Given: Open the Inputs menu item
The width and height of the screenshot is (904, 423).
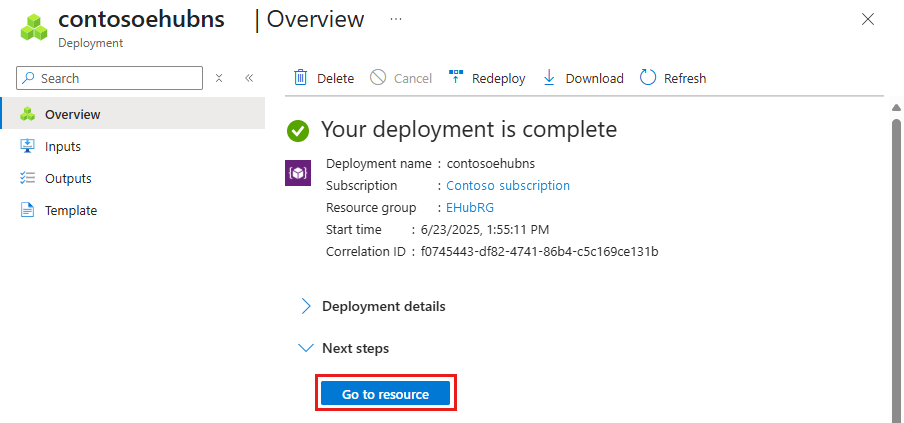Looking at the screenshot, I should (x=63, y=146).
